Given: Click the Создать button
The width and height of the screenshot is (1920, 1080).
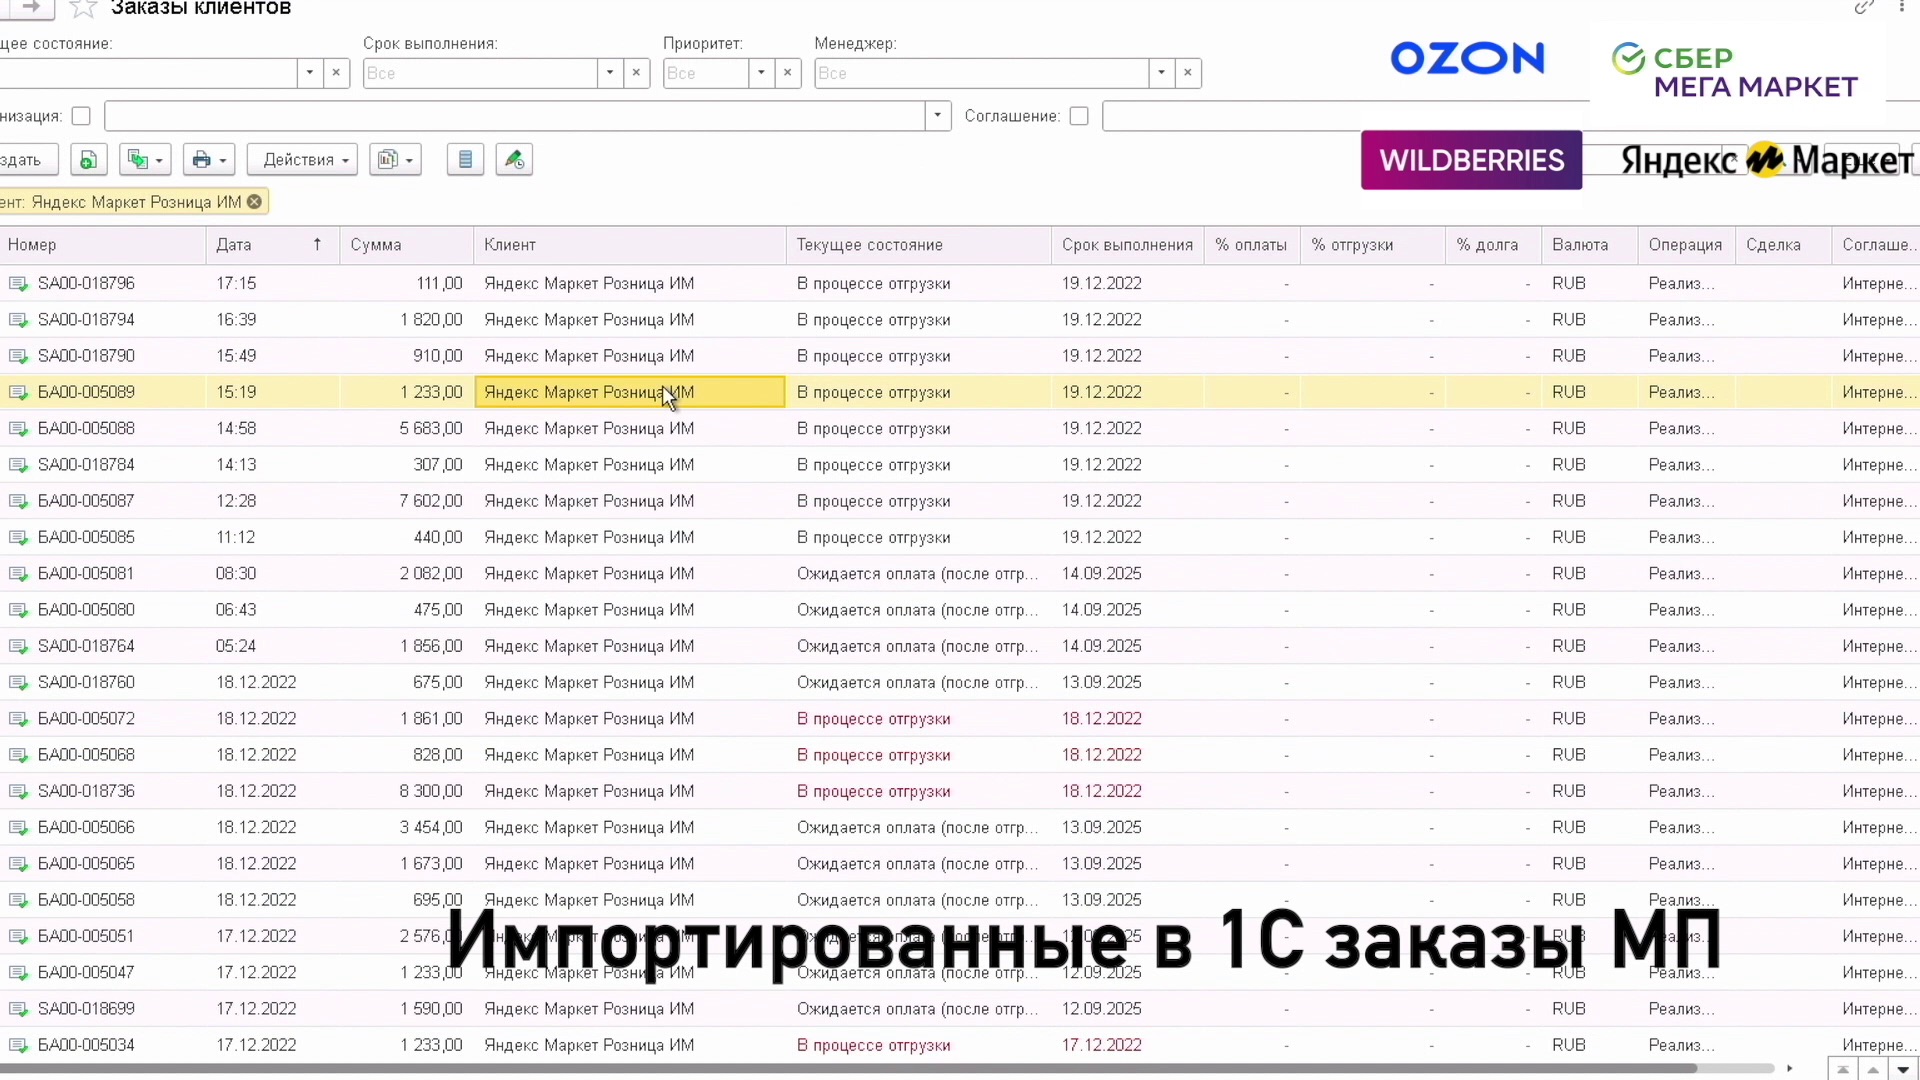Looking at the screenshot, I should tap(28, 160).
